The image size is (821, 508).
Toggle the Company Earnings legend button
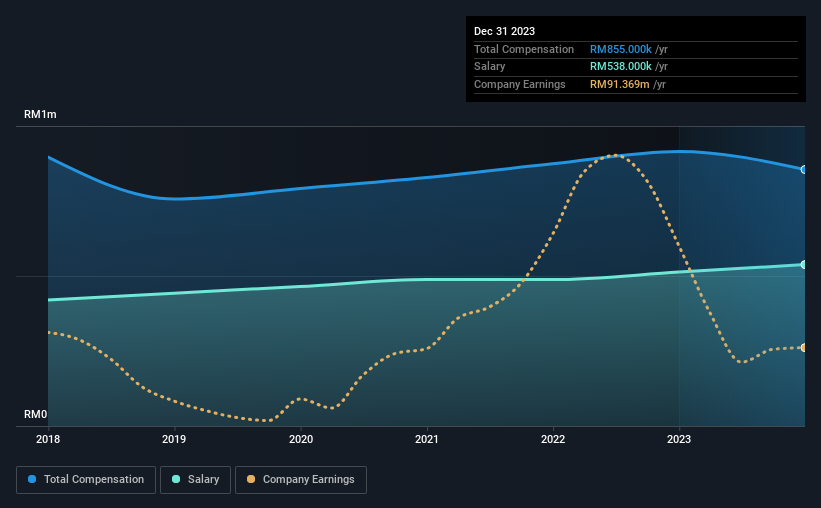coord(301,480)
